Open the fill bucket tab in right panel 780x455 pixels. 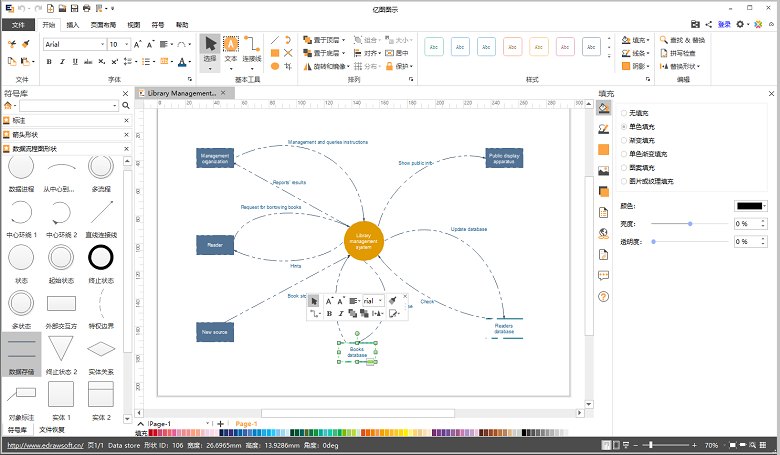(604, 108)
